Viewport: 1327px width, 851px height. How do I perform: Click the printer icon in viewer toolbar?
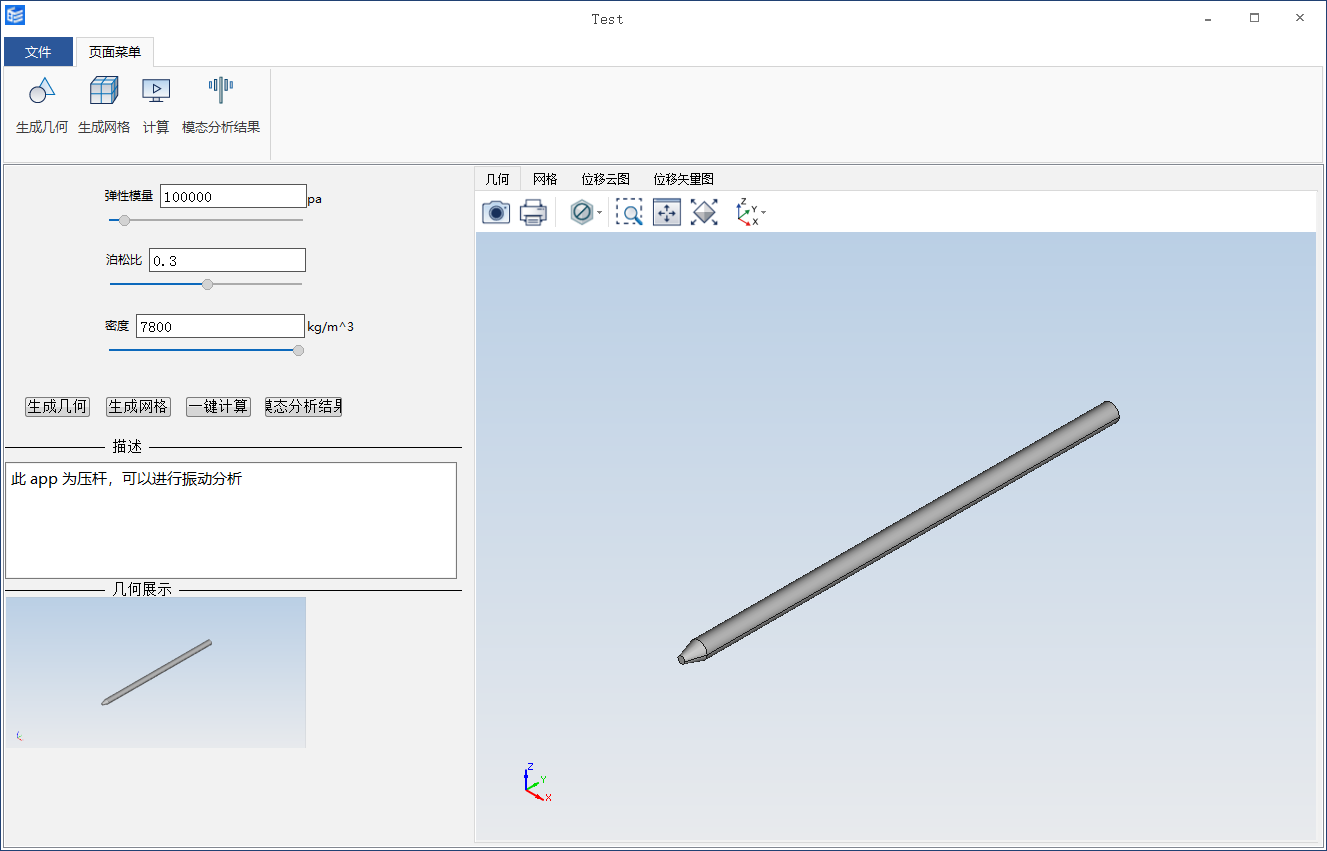click(533, 212)
